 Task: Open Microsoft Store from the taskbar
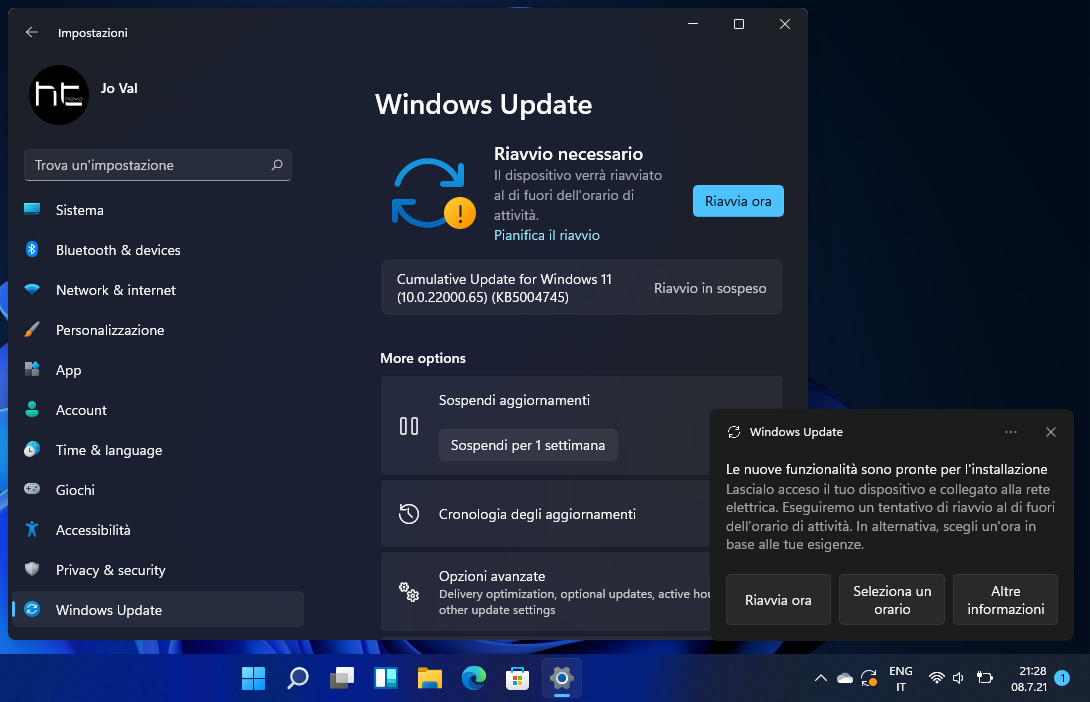517,678
